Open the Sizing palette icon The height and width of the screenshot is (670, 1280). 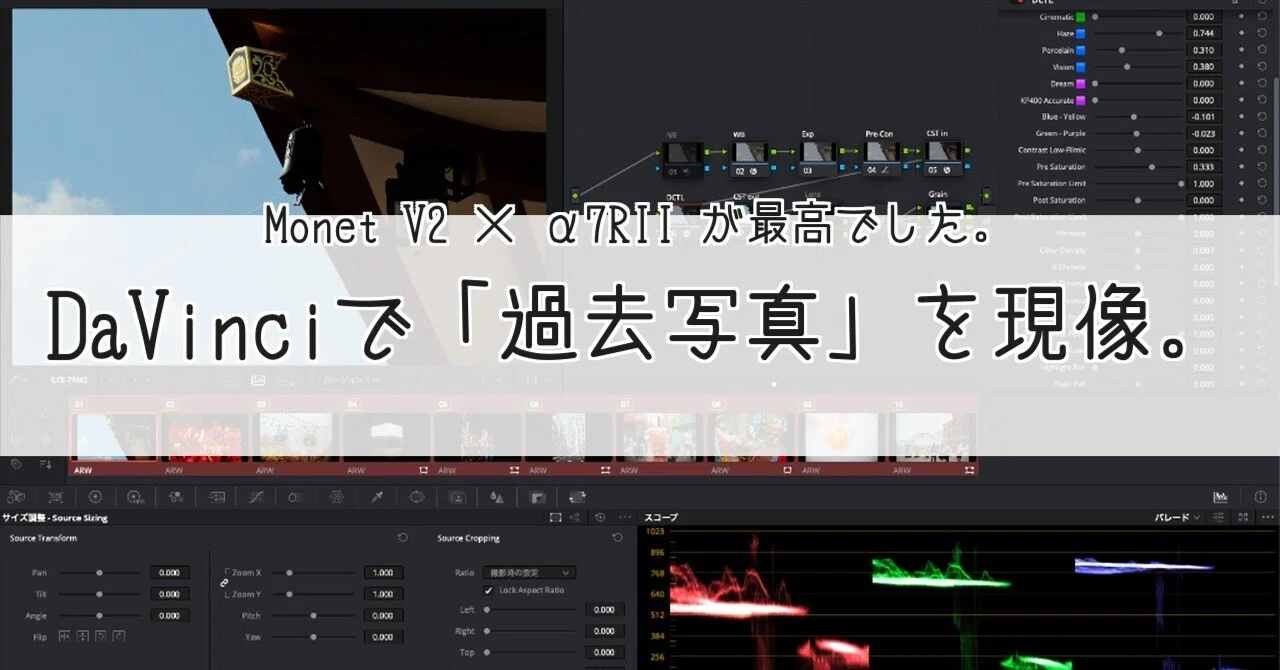point(577,496)
